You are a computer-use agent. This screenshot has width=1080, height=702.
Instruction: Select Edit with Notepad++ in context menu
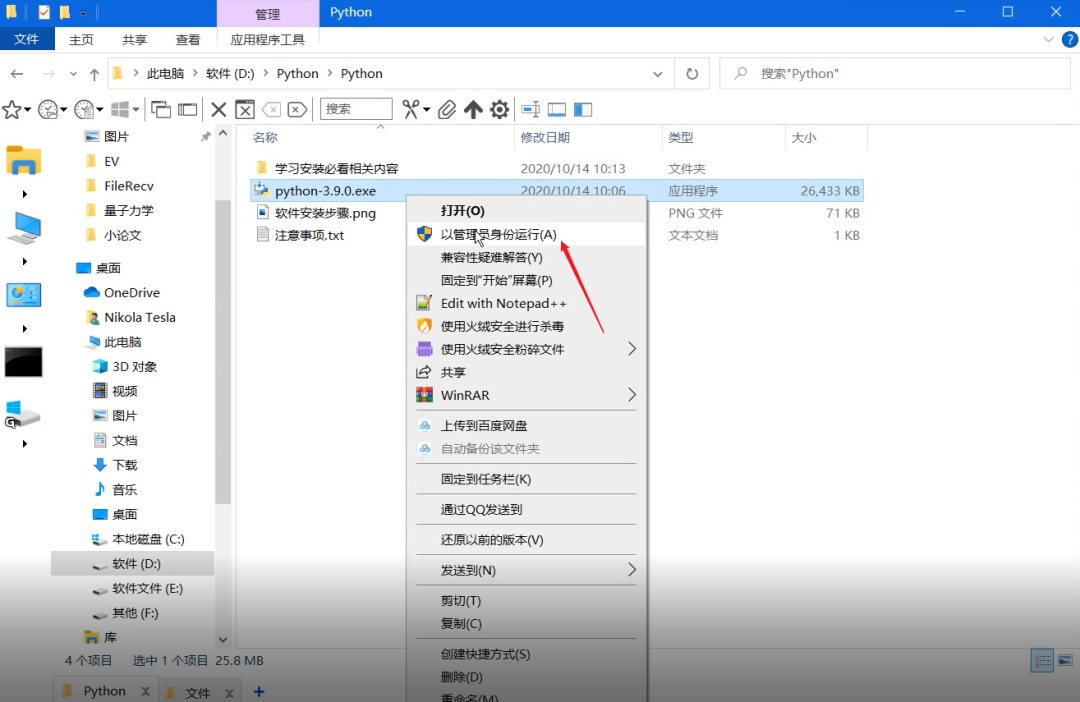click(x=503, y=303)
